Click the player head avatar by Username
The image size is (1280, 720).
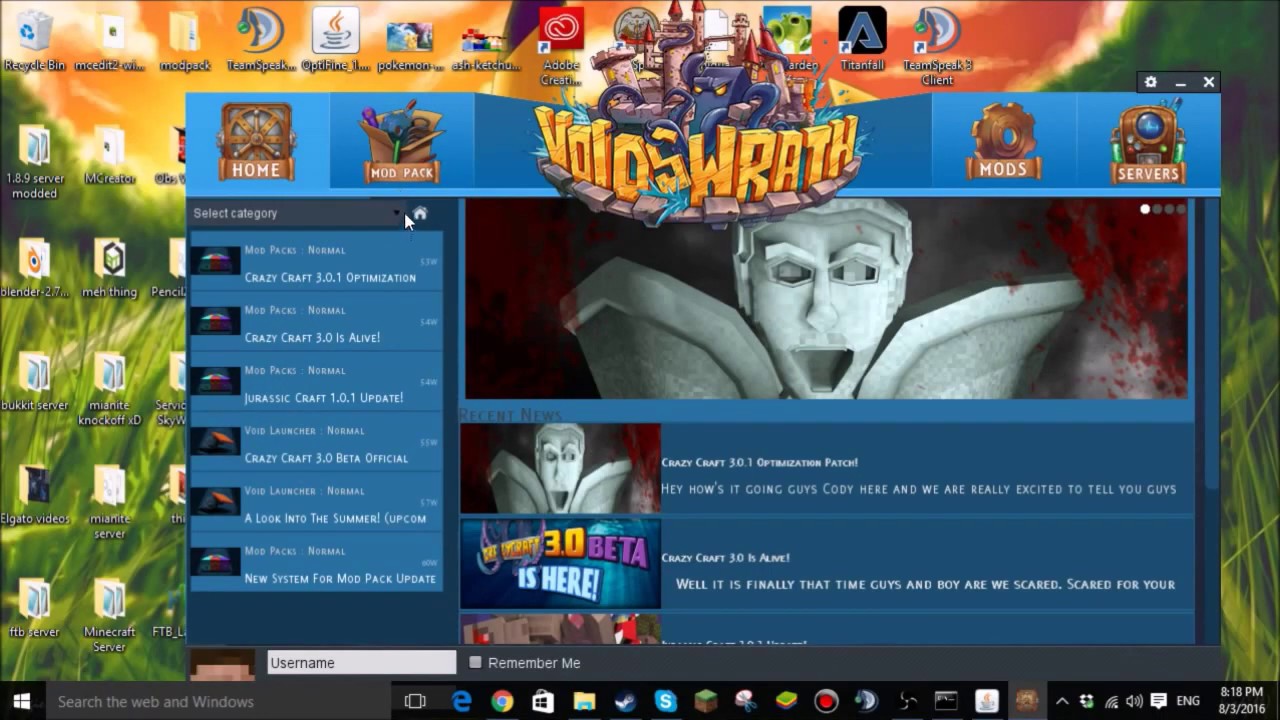[223, 663]
